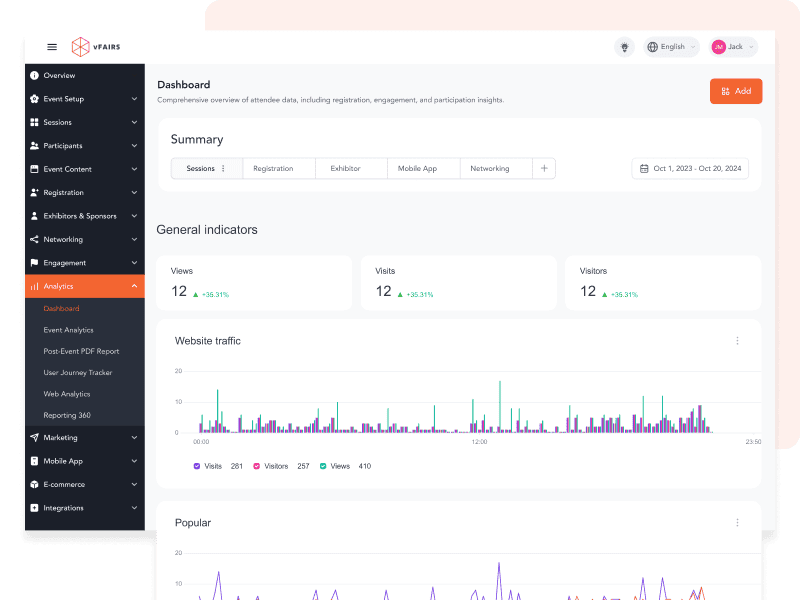Expand the Sessions sidebar chevron

point(134,122)
